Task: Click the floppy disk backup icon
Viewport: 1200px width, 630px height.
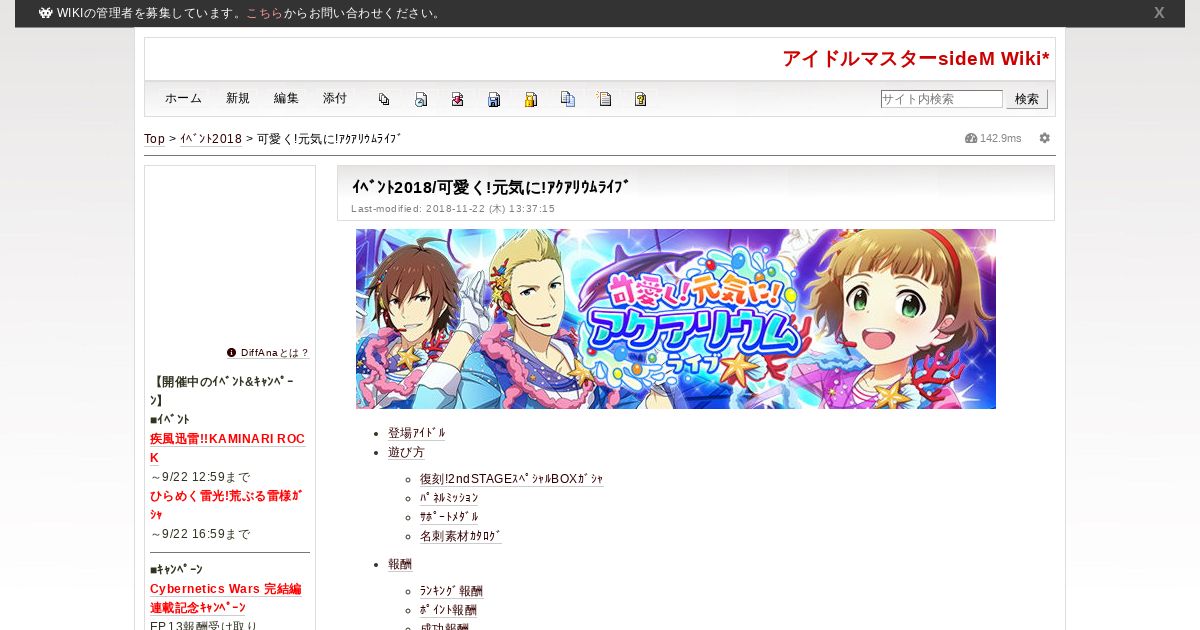Action: [494, 99]
